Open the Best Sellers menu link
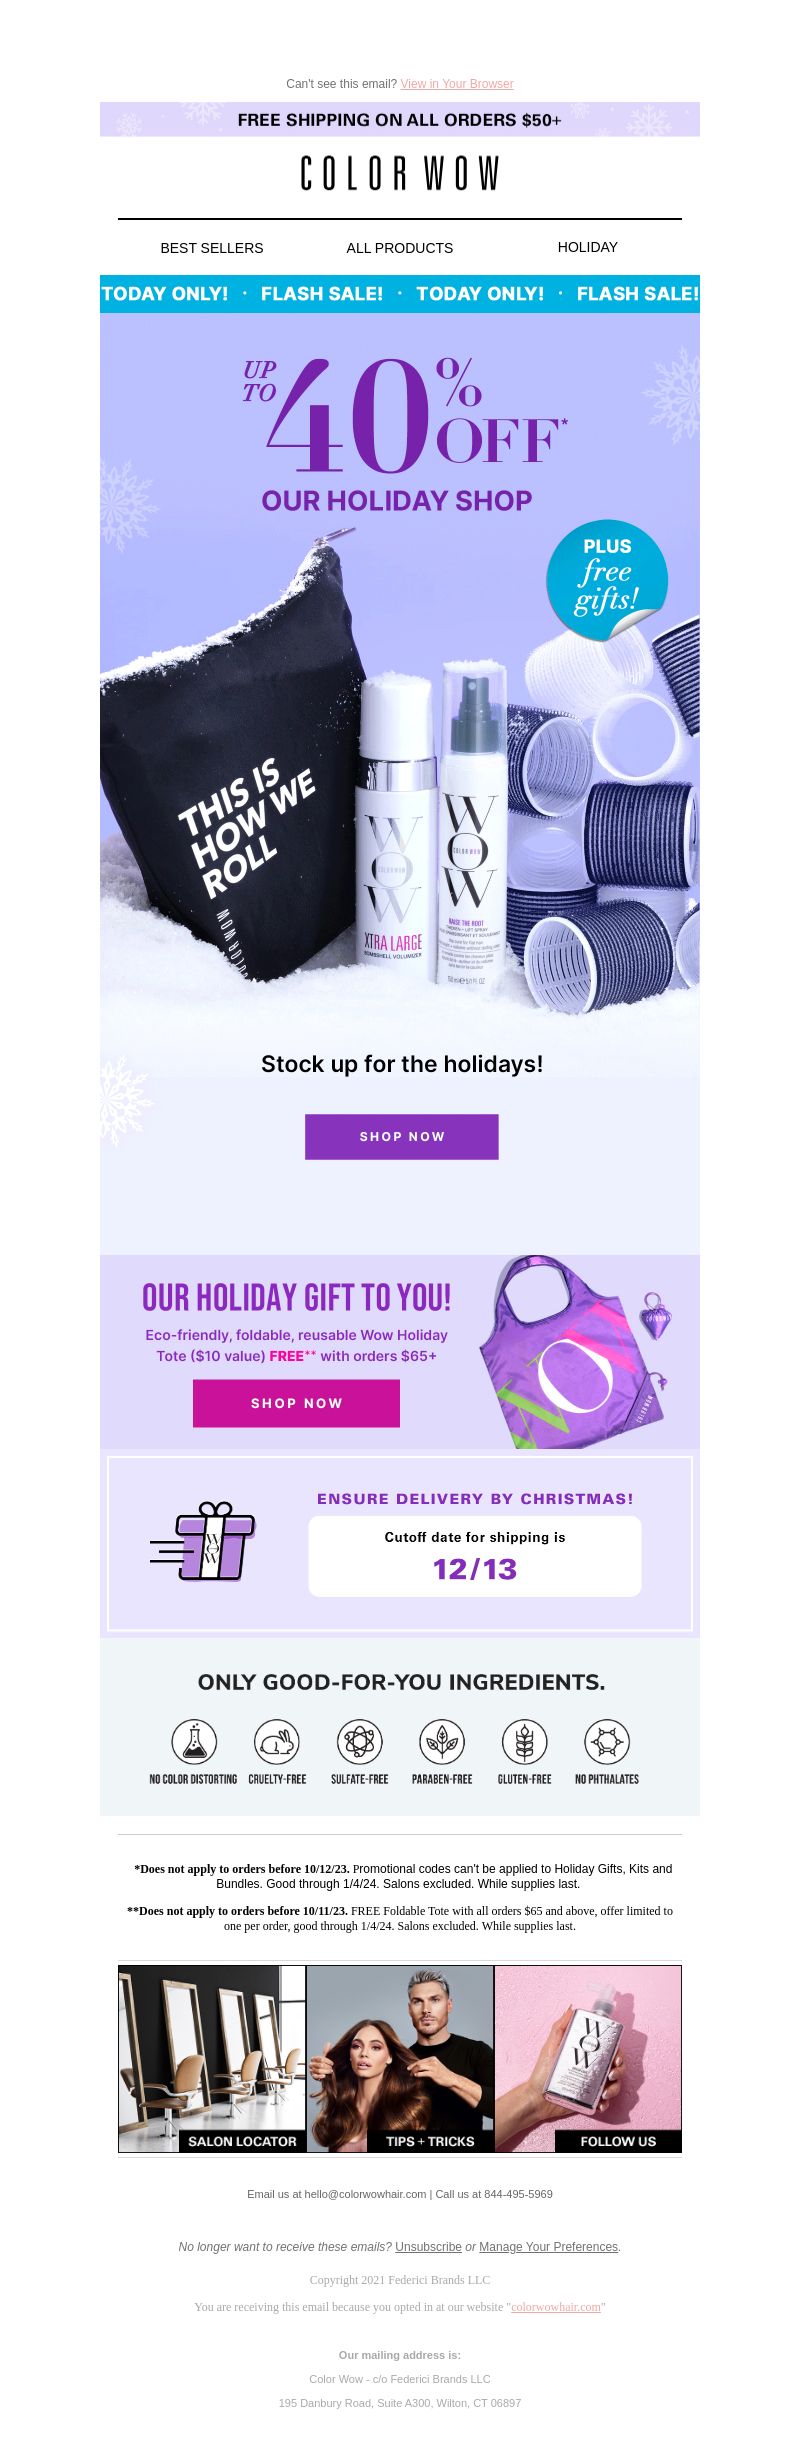The width and height of the screenshot is (800, 2439). click(x=212, y=247)
